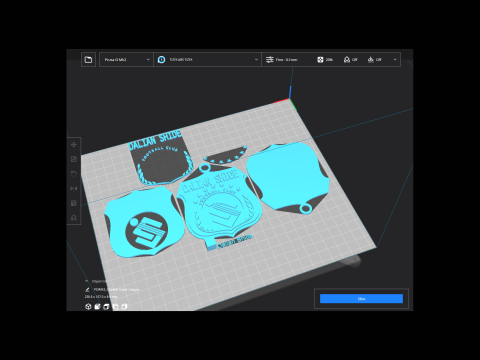Select the Scale tool
The image size is (480, 360).
click(x=74, y=159)
